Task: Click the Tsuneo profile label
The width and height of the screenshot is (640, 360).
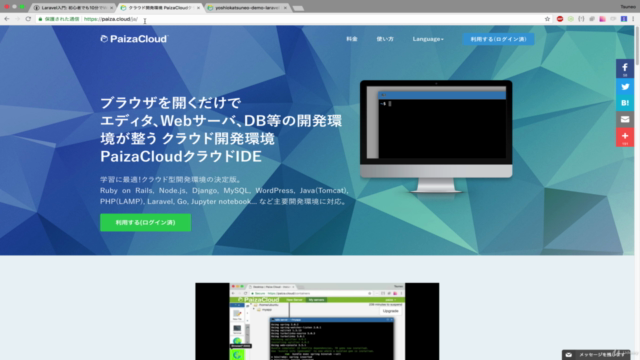Action: pos(628,7)
